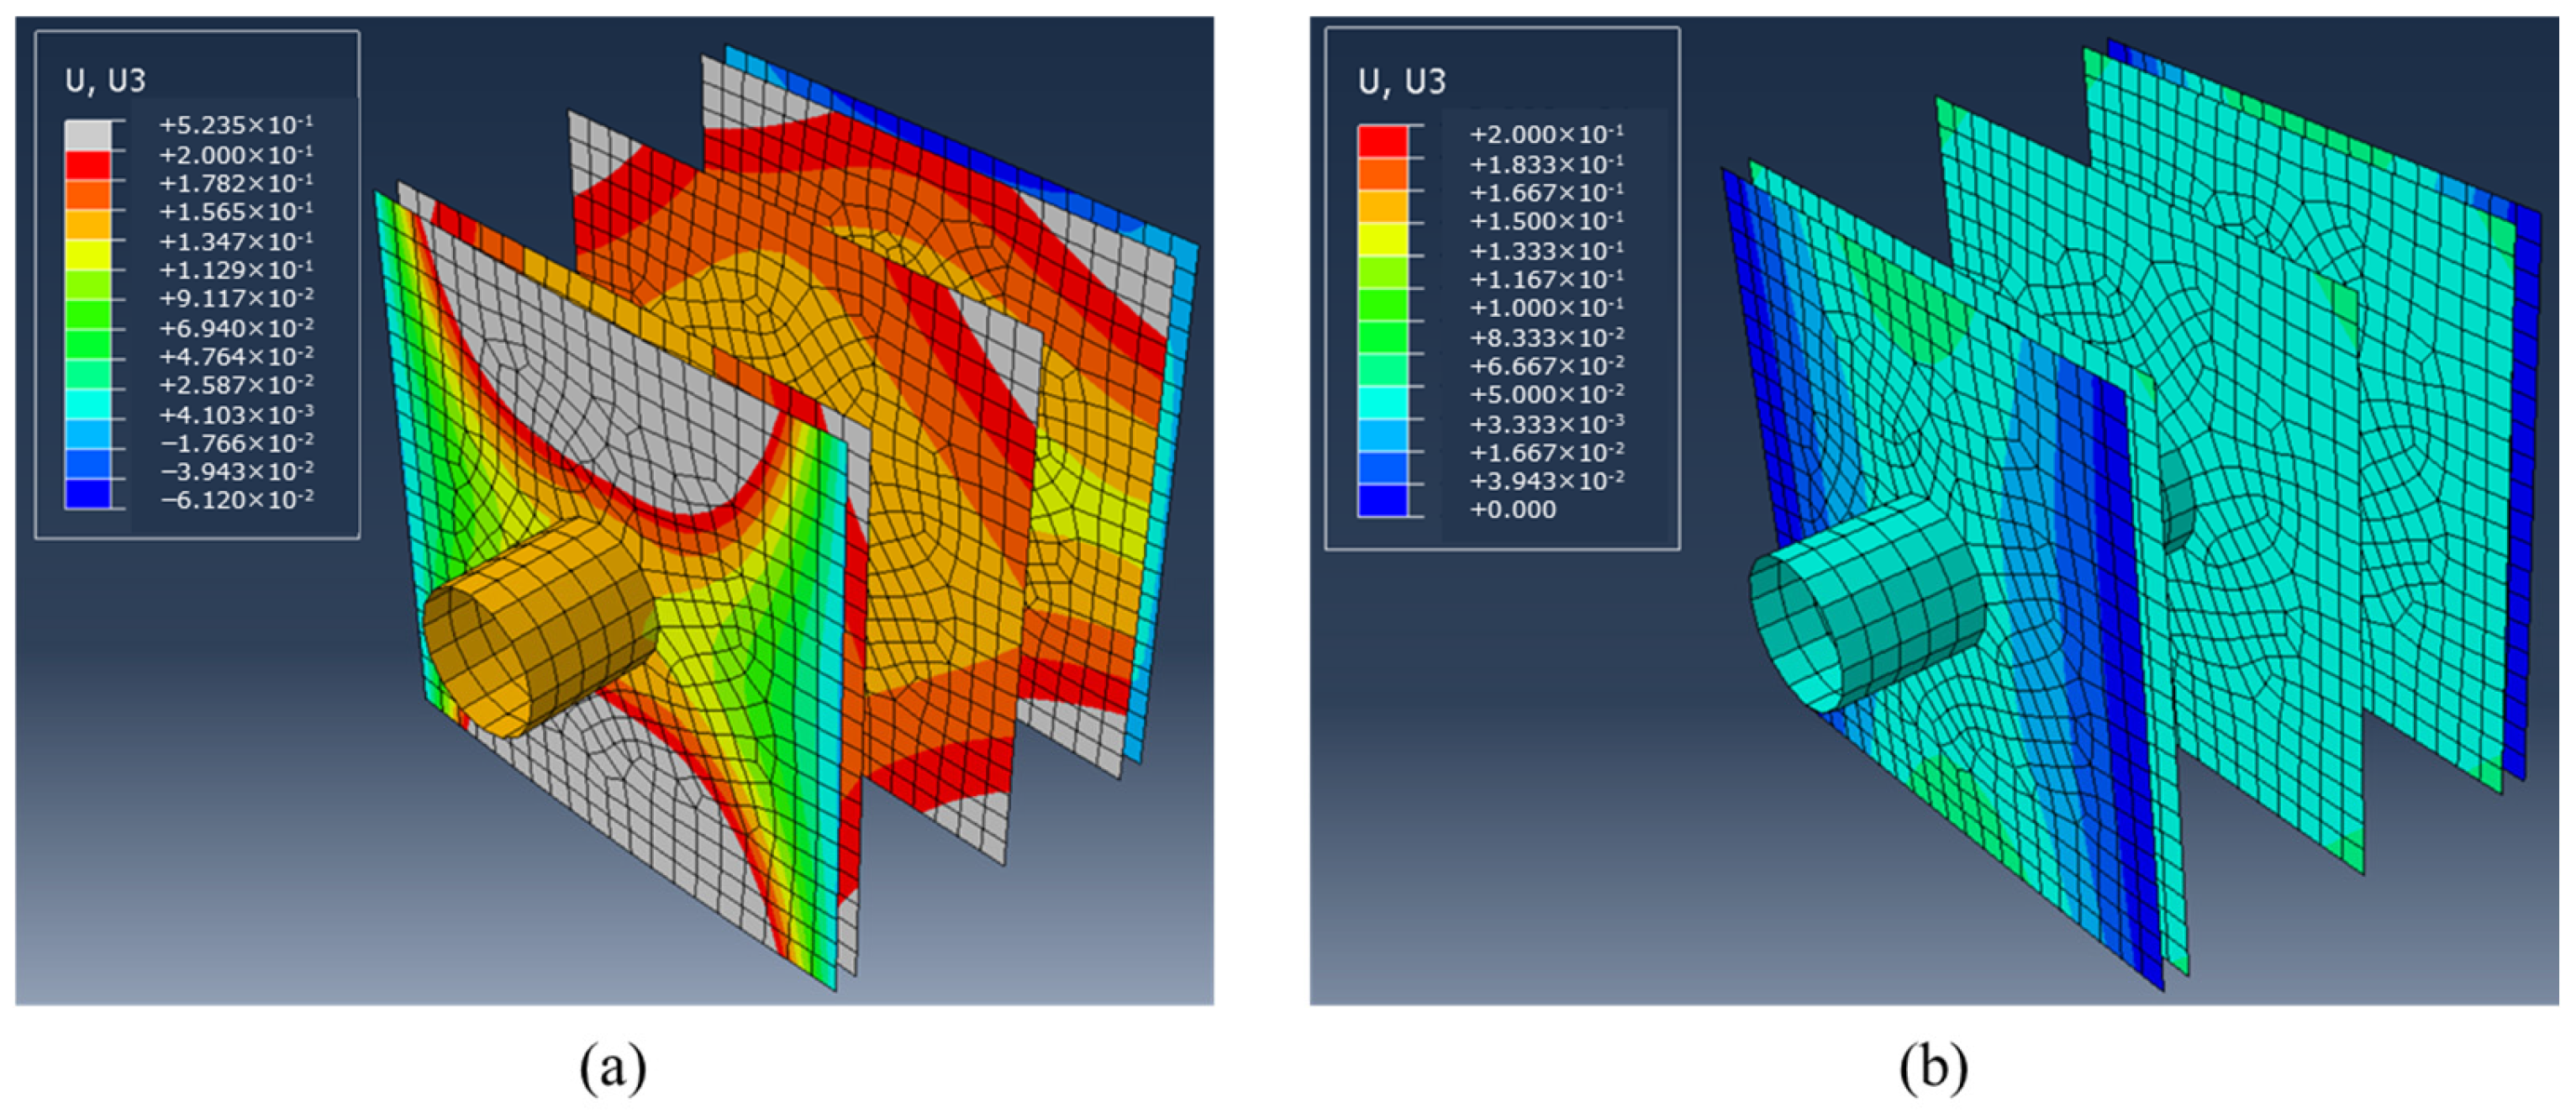Click +2.000×10⁻¹ value in panel (b) legend
2576x1113 pixels.
(x=1546, y=134)
